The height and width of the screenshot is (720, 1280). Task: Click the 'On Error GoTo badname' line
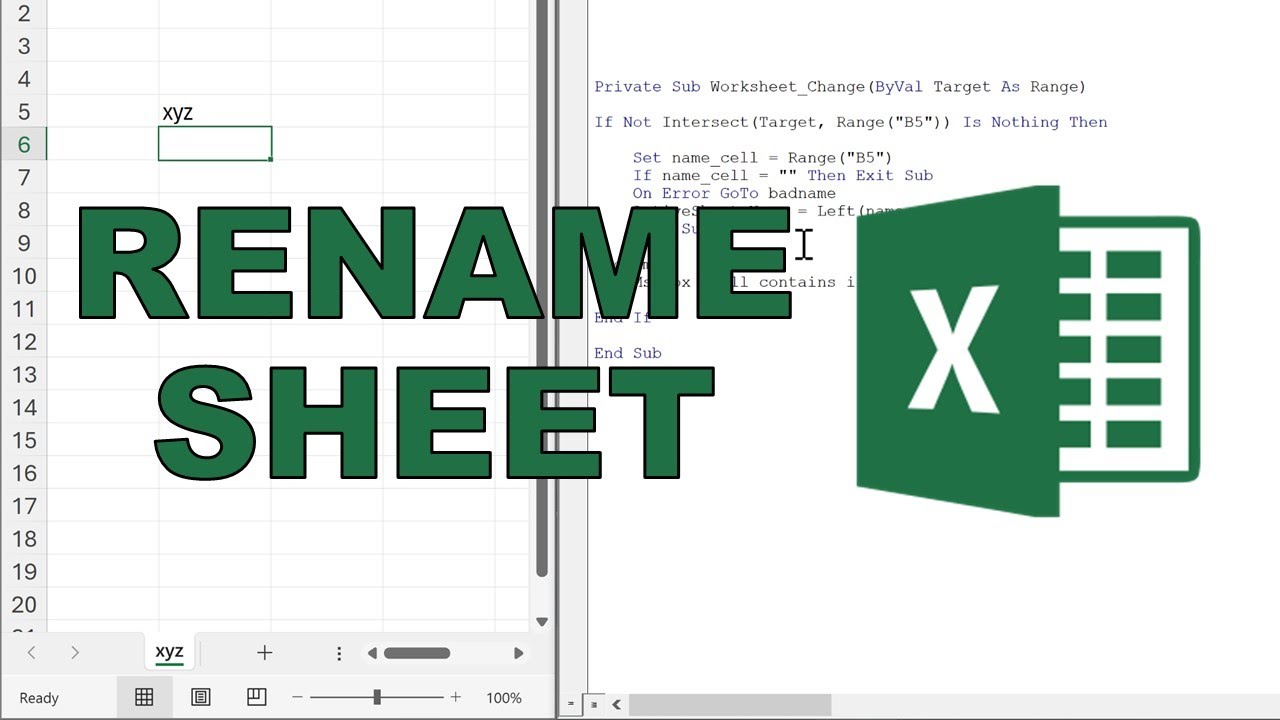click(x=734, y=193)
